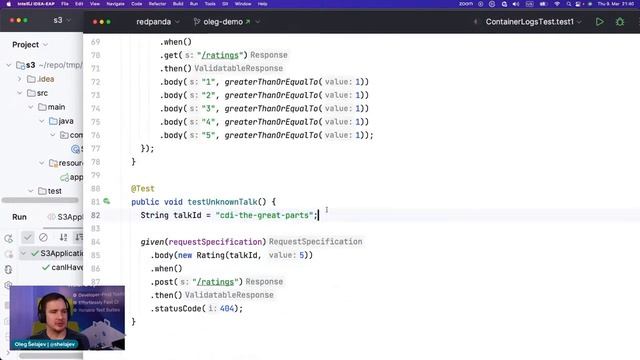Screen dimensions: 640x360
Task: Click the Apple menu icon
Action: [9, 4]
